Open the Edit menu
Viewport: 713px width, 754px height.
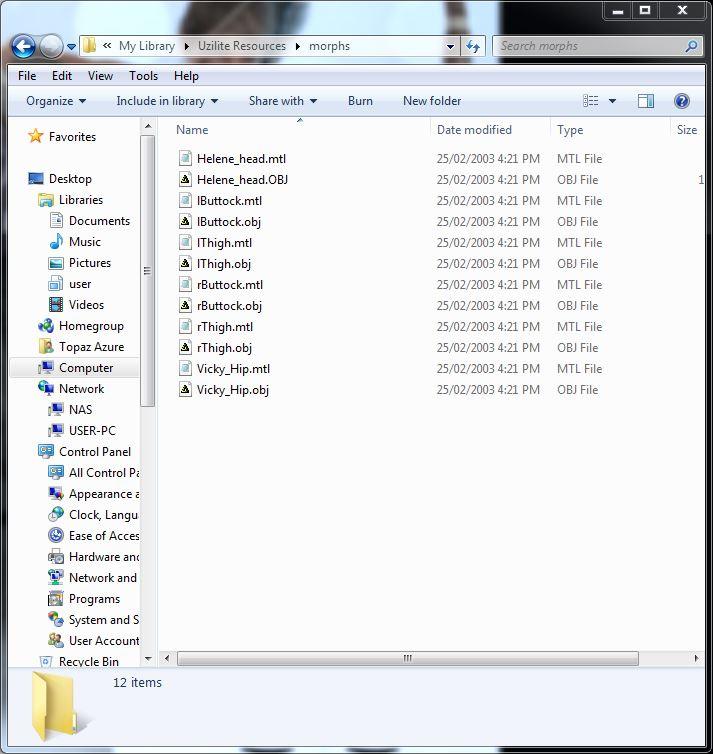tap(62, 76)
